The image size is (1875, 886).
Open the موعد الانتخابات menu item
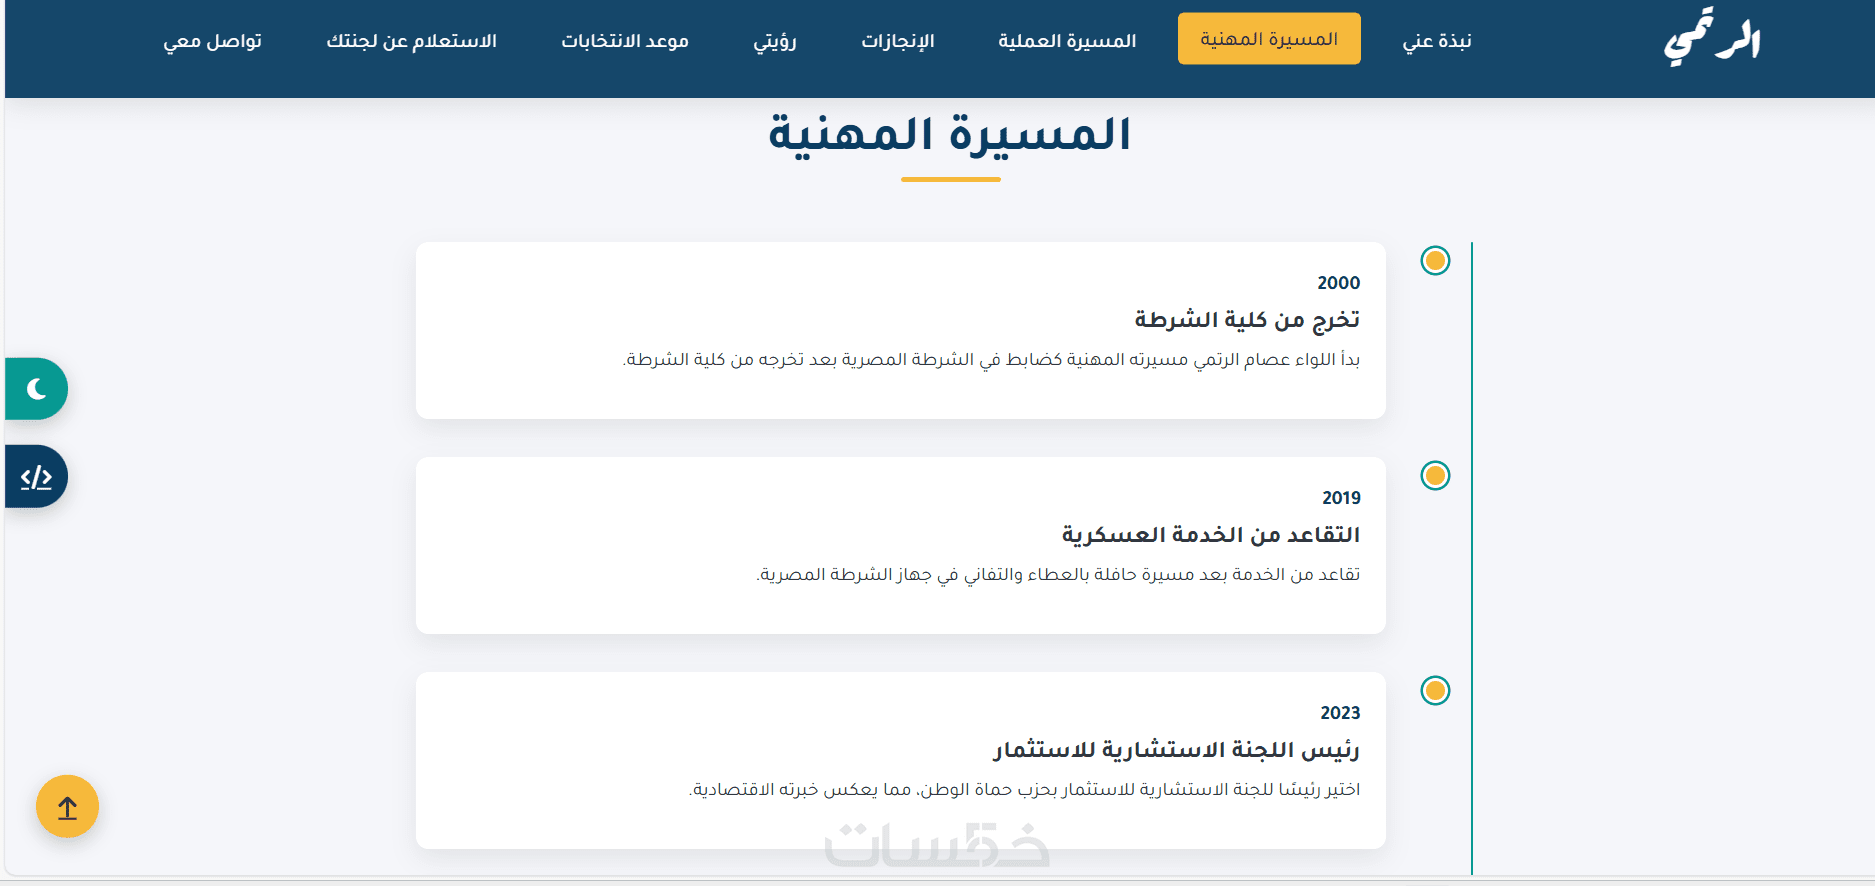pyautogui.click(x=625, y=40)
